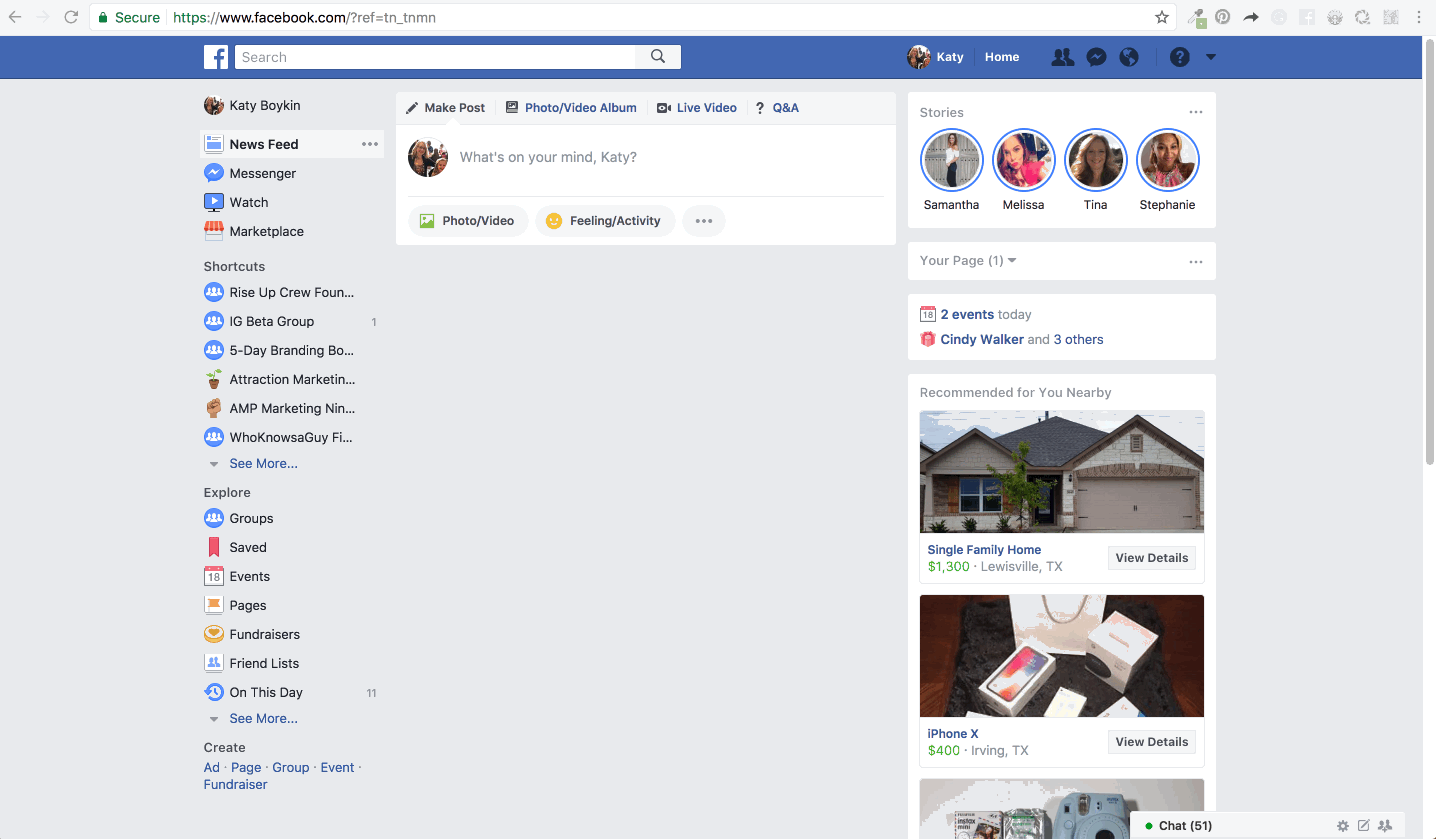
Task: Select the Live Video tab
Action: tap(697, 108)
